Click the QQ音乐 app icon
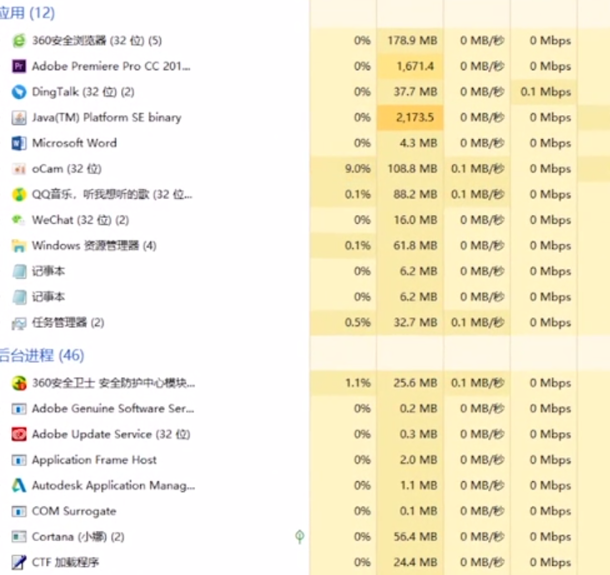Image resolution: width=610 pixels, height=575 pixels. 19,194
